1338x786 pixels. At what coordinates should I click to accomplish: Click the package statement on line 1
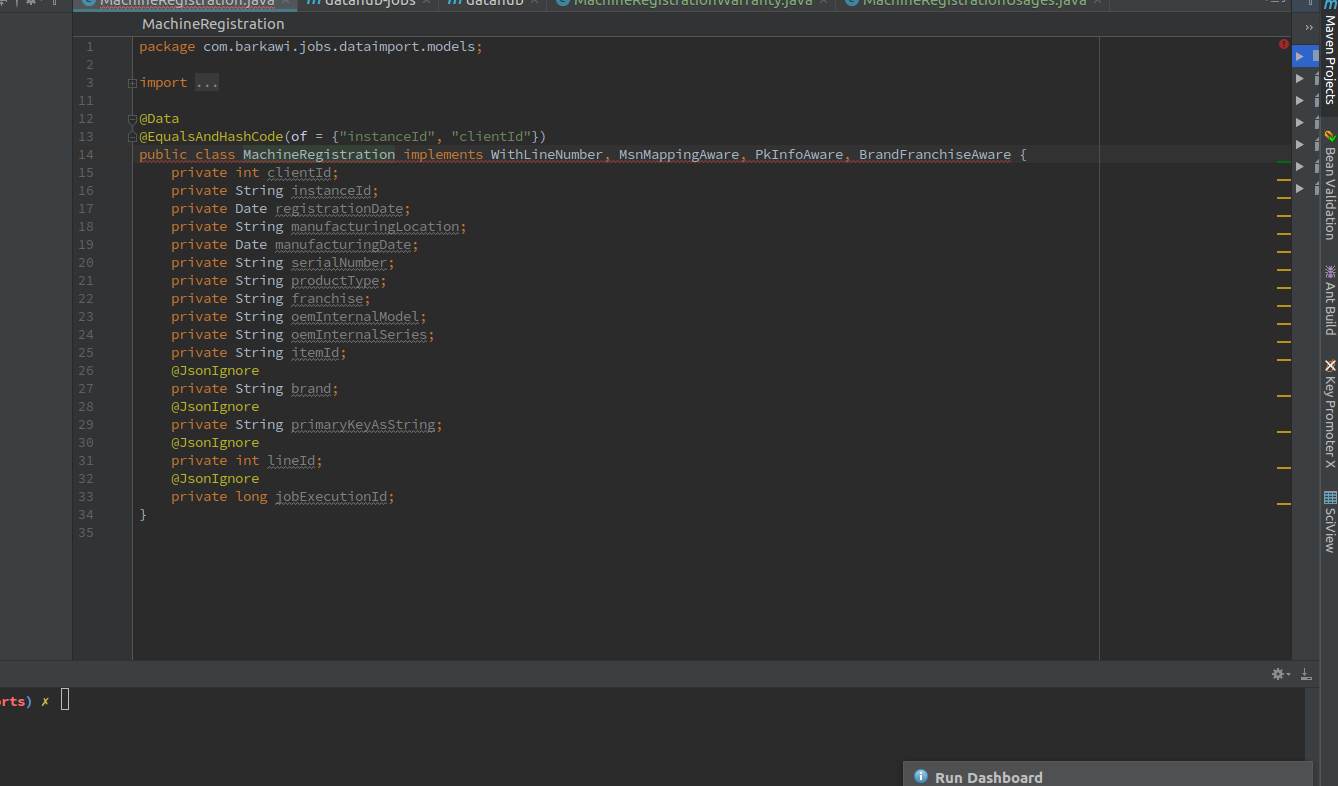pos(311,47)
